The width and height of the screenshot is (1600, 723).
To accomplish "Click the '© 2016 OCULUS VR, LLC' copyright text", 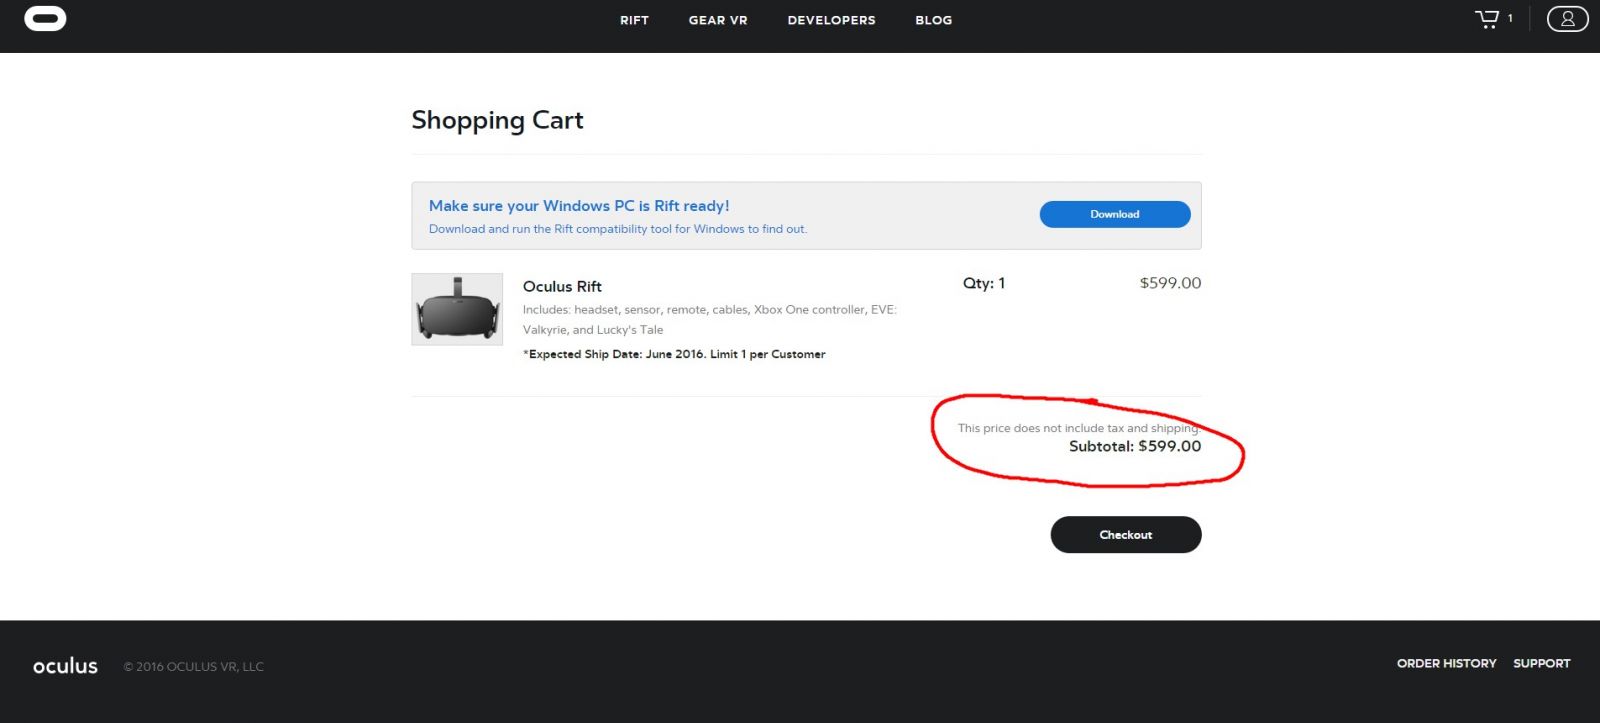I will click(x=194, y=666).
